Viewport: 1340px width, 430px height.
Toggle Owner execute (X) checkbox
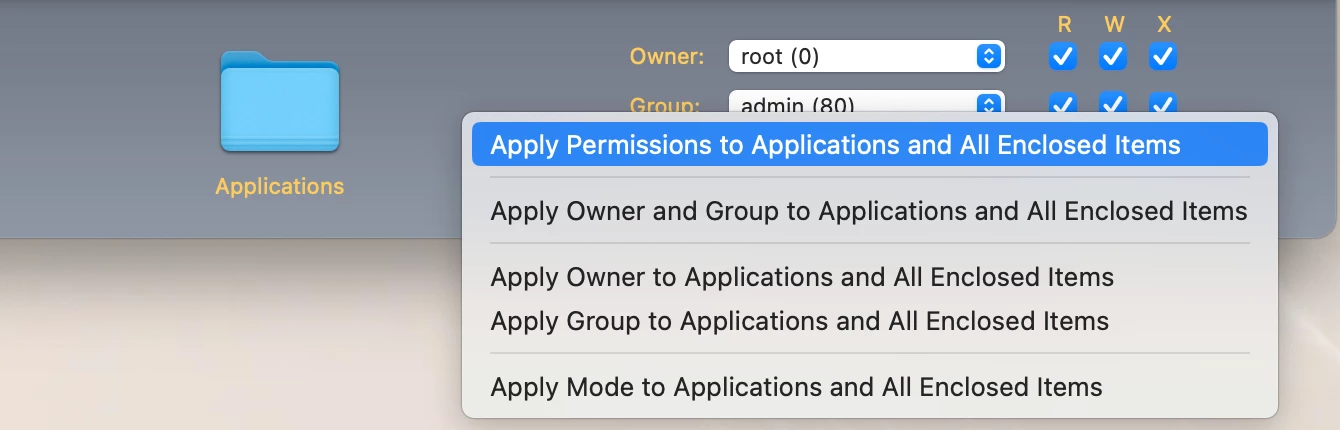coord(1162,57)
